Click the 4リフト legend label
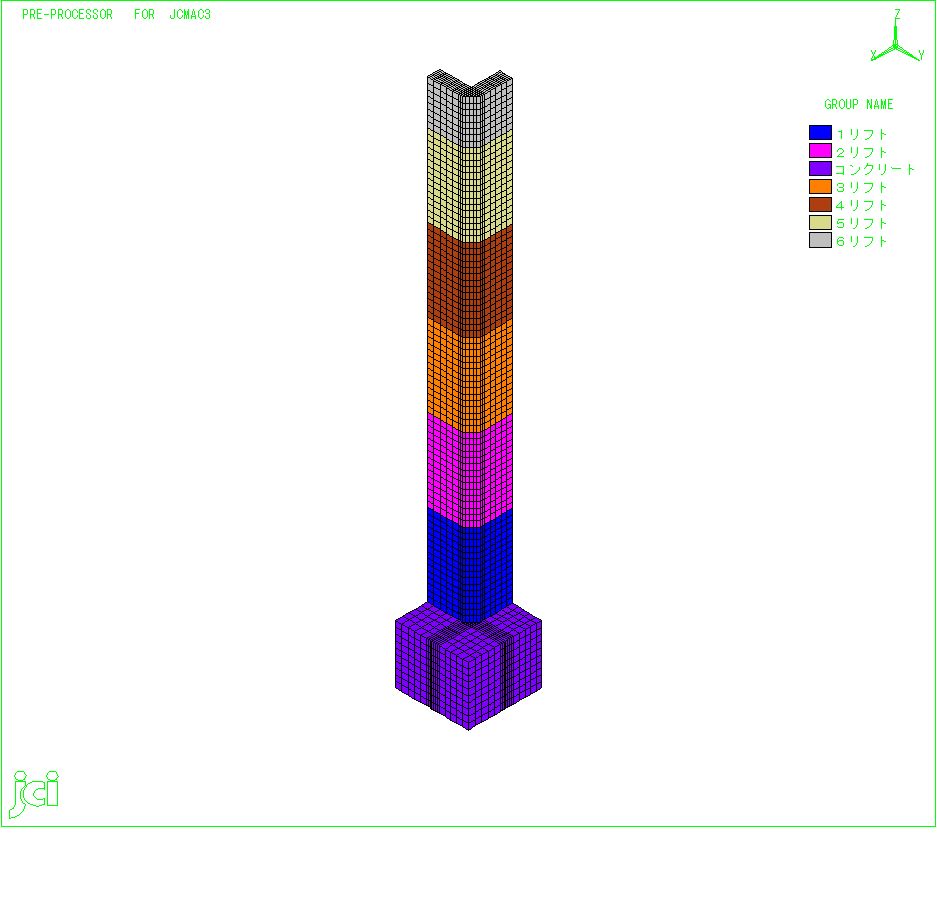Viewport: 937px width, 899px height. pyautogui.click(x=861, y=205)
